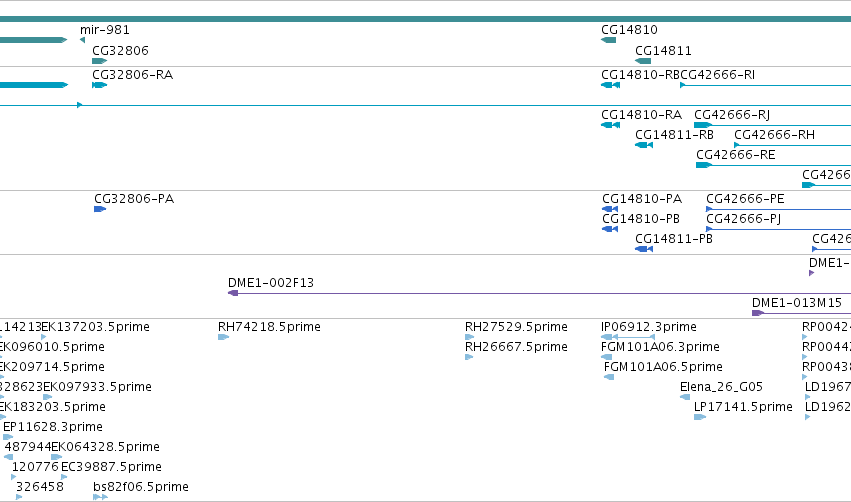851x502 pixels.
Task: Click the CG14810-PB protein label
Action: pyautogui.click(x=641, y=219)
